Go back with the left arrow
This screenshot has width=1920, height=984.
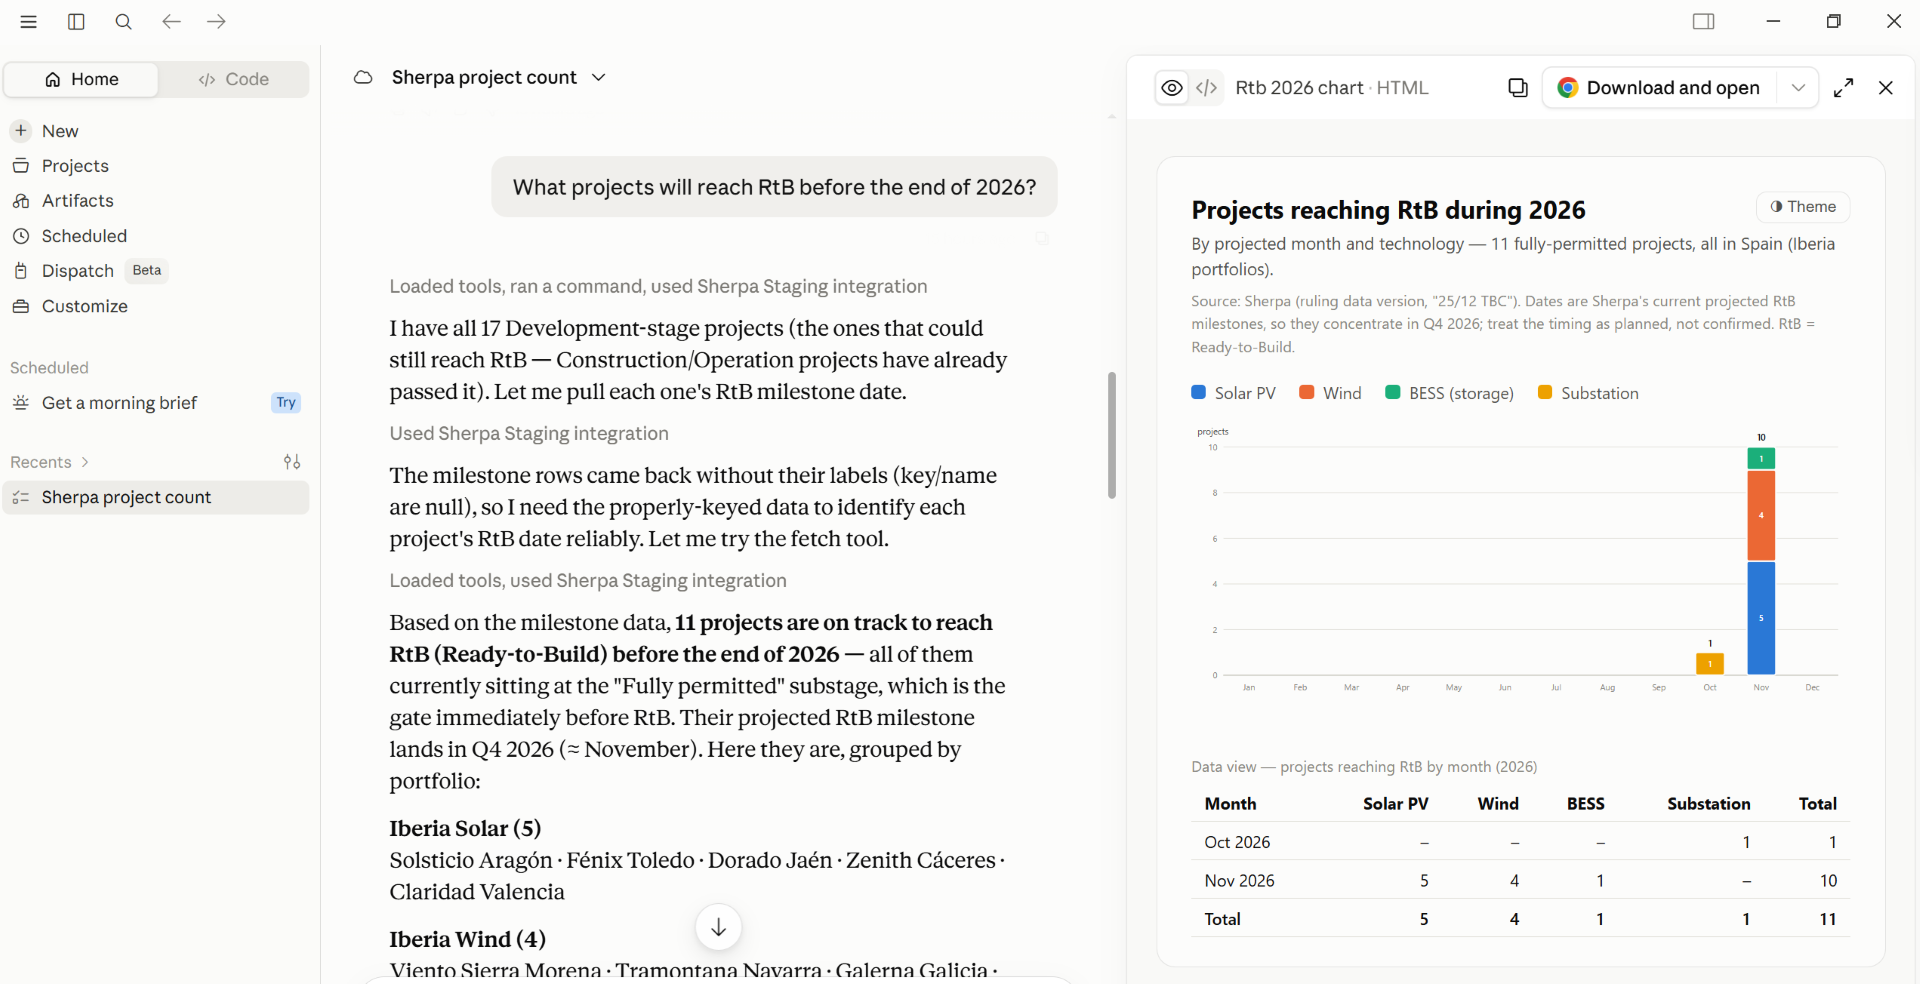tap(171, 21)
